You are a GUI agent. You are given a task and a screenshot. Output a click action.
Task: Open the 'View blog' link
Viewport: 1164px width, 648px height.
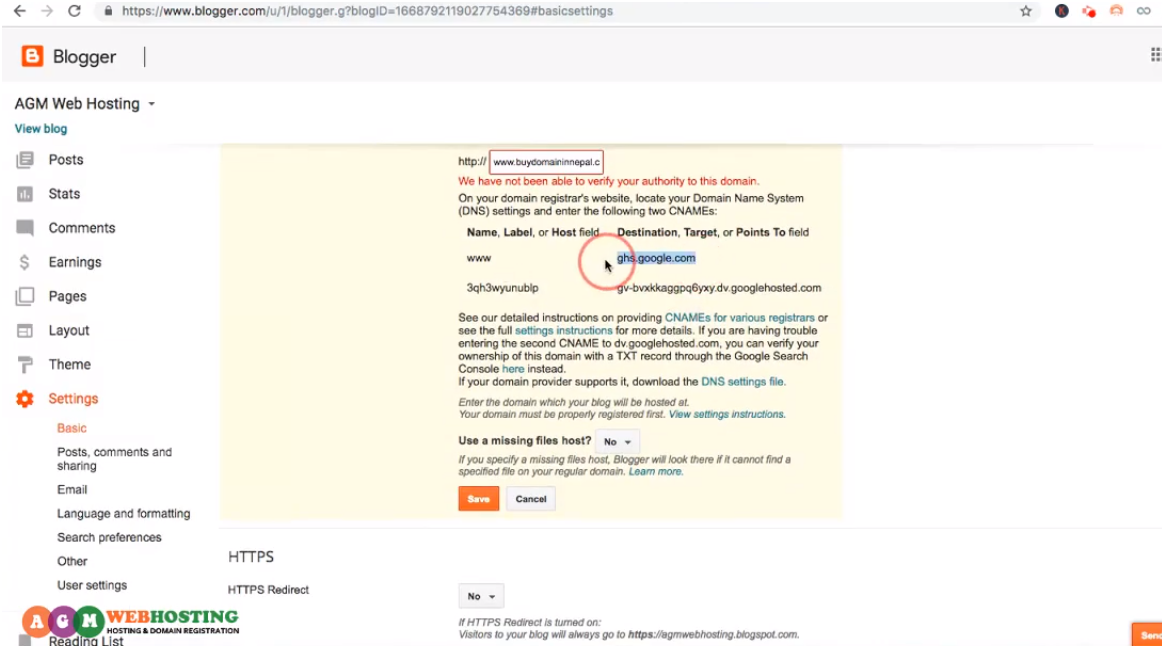pyautogui.click(x=40, y=128)
